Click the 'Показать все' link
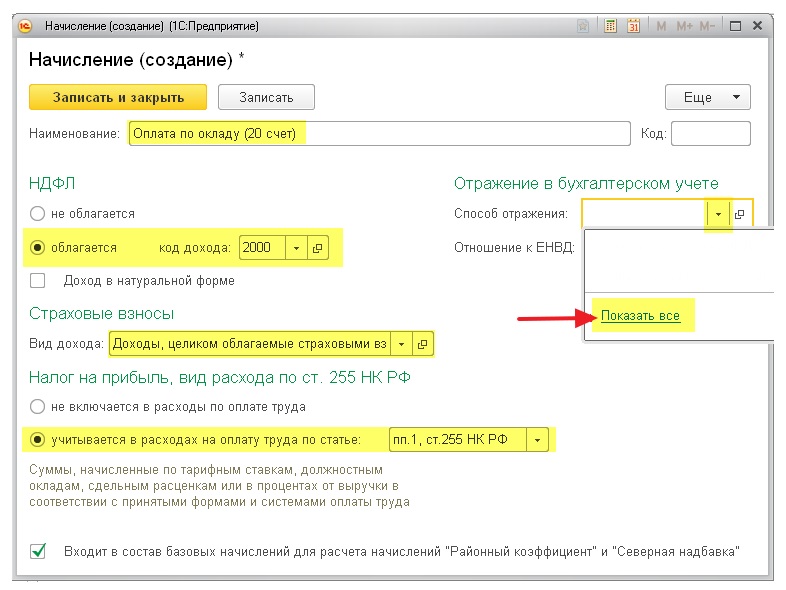Image resolution: width=786 pixels, height=590 pixels. pyautogui.click(x=640, y=316)
